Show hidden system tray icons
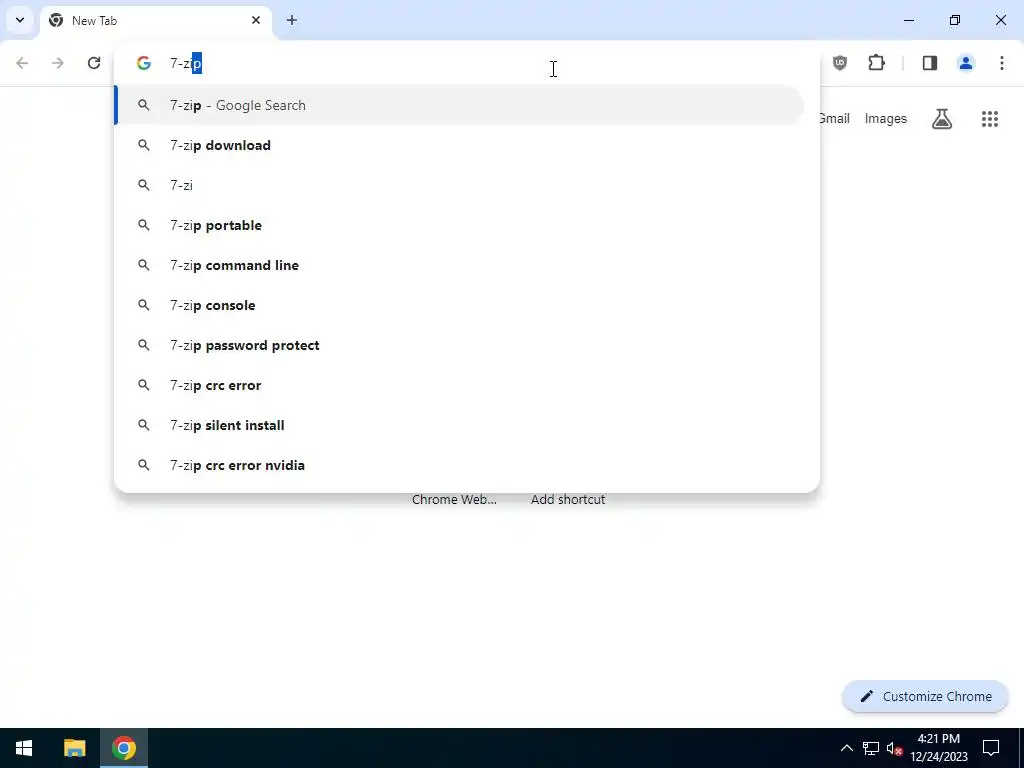 click(846, 748)
